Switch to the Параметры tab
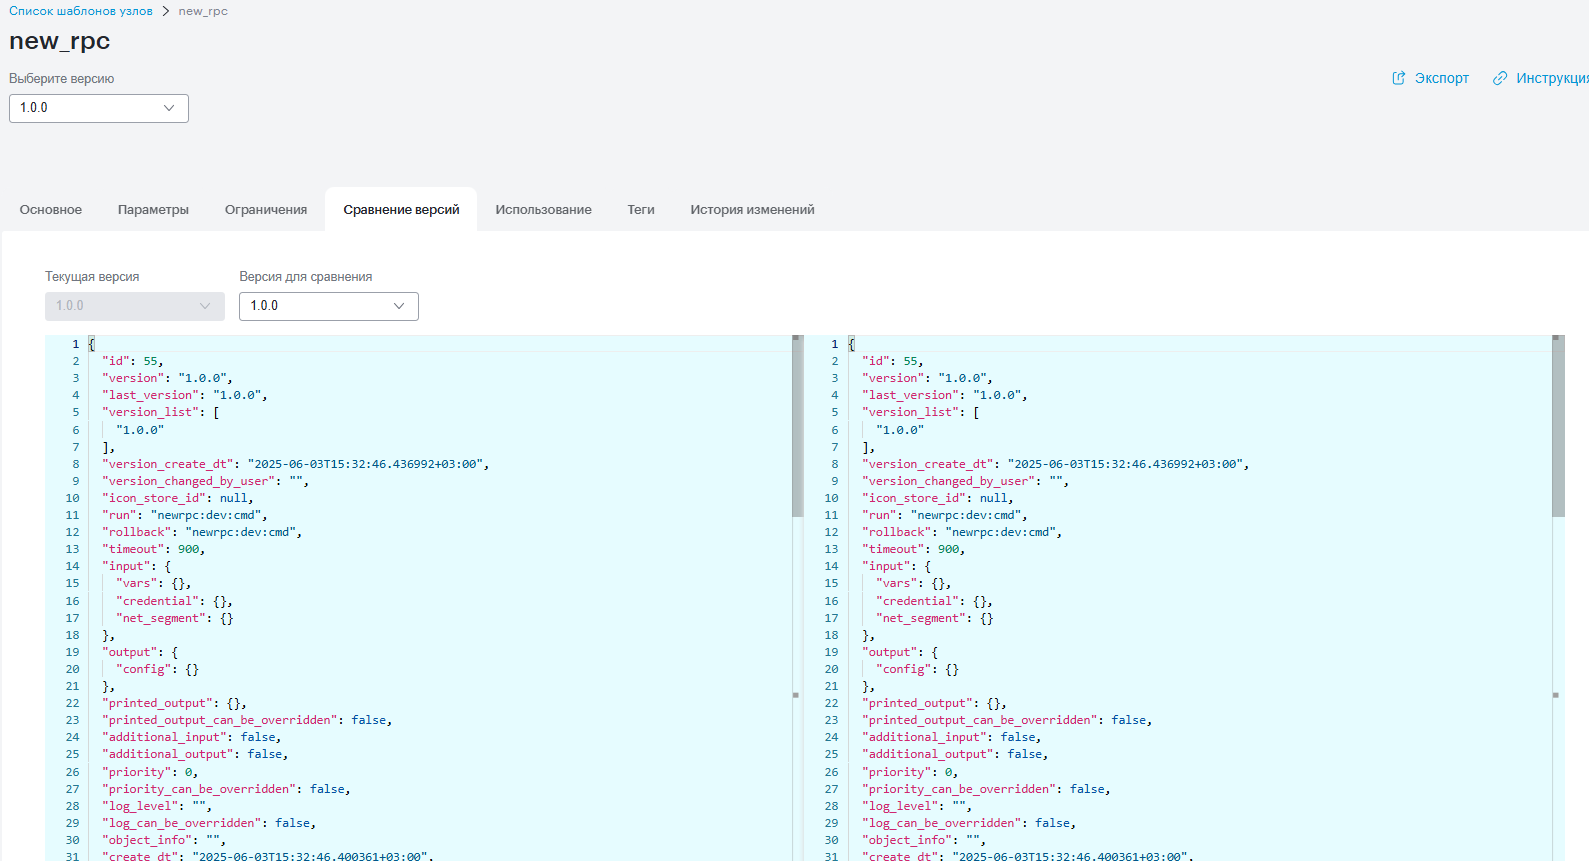The image size is (1589, 861). [153, 210]
